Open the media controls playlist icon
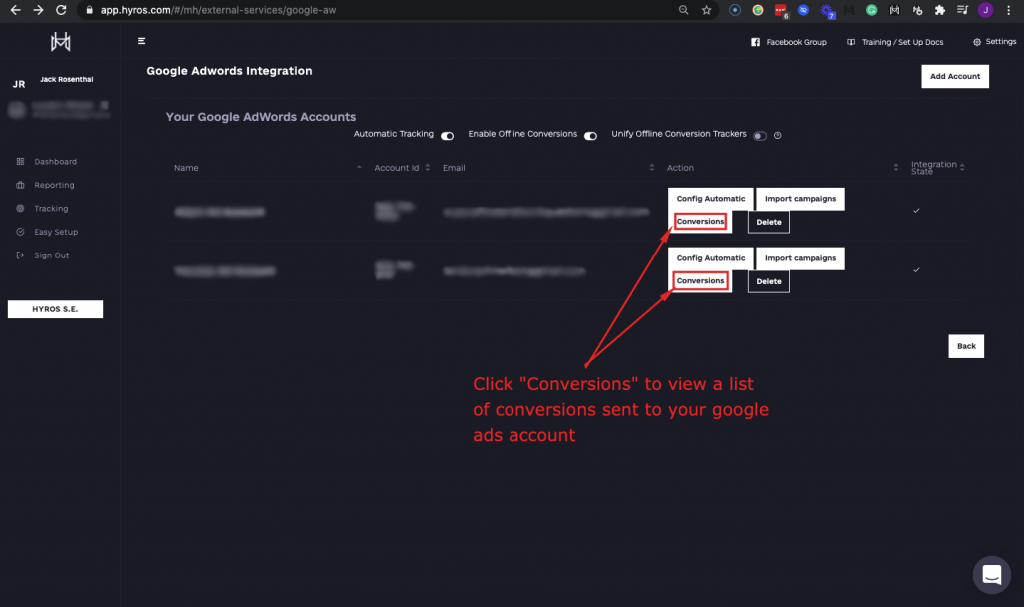This screenshot has width=1024, height=607. click(x=962, y=10)
